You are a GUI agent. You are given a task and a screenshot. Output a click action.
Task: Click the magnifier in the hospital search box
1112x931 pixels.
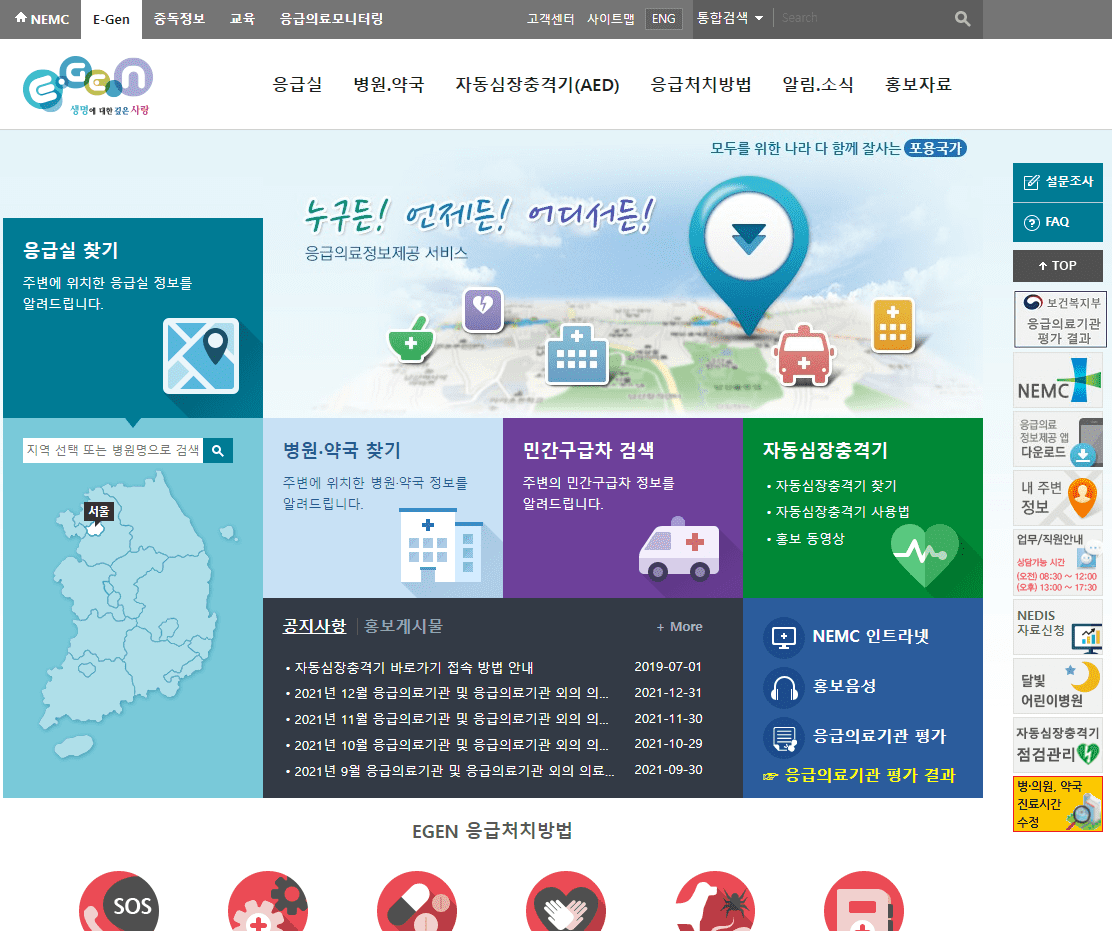pyautogui.click(x=218, y=450)
